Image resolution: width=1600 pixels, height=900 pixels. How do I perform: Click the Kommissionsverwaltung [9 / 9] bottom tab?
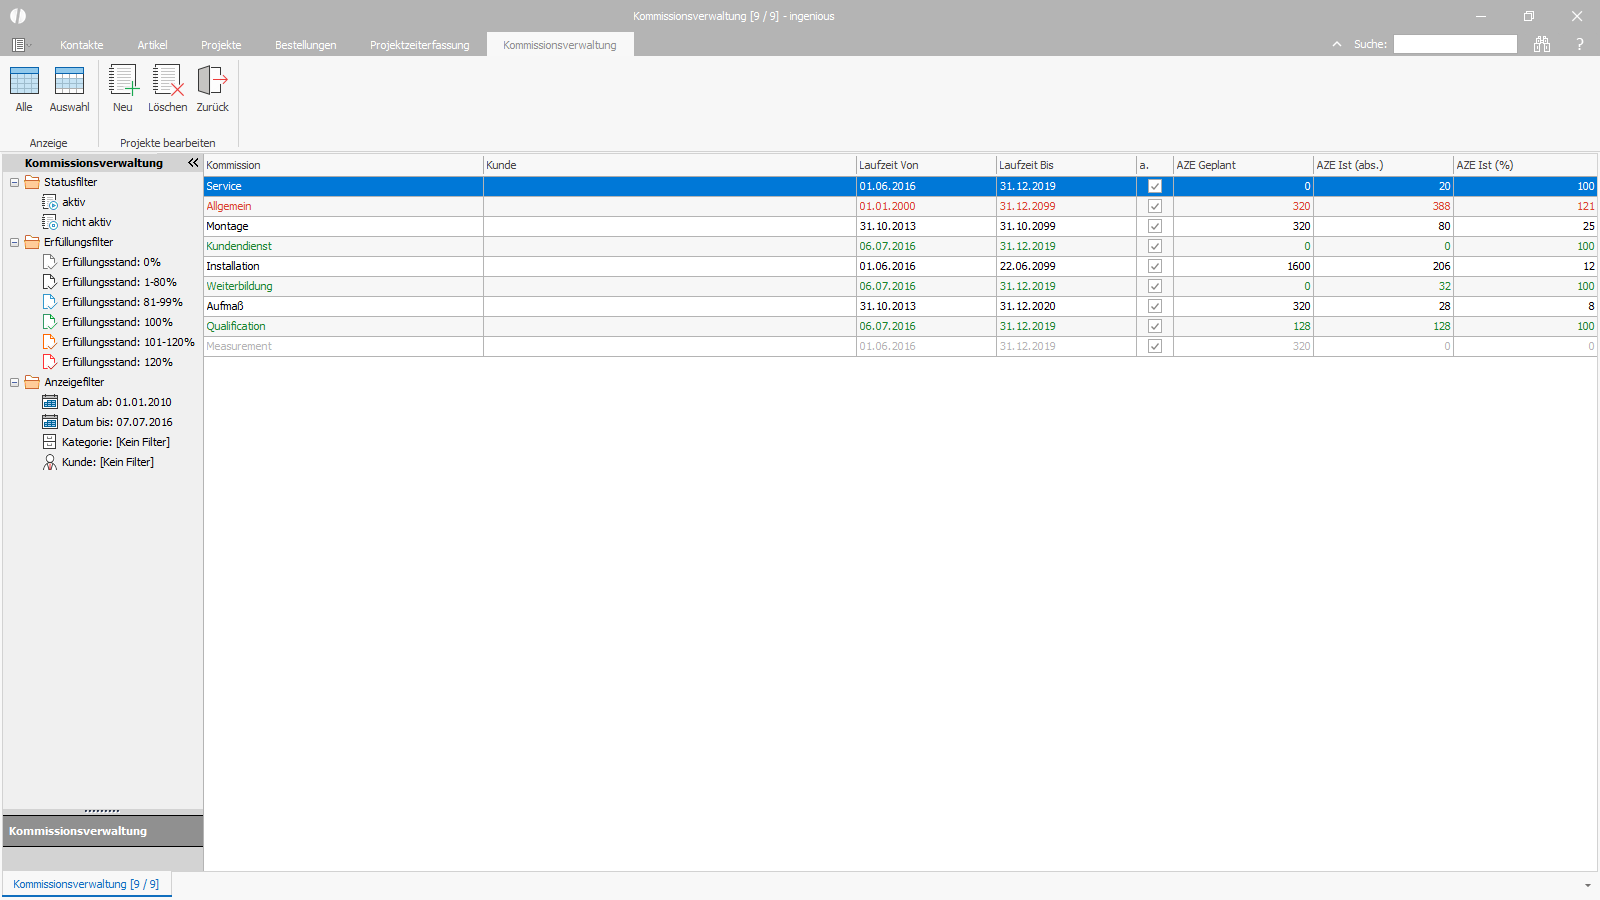click(x=86, y=884)
